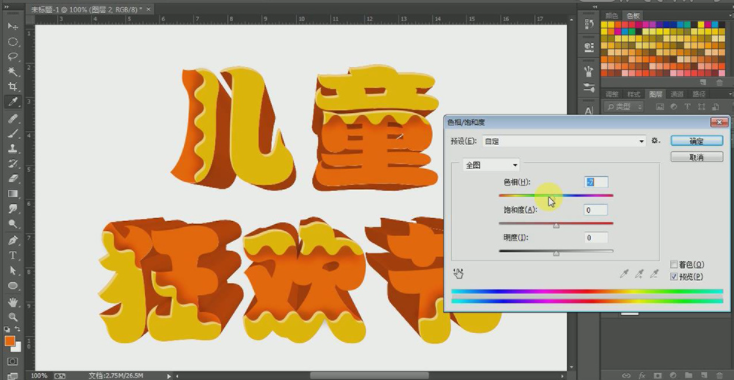Screen dimensions: 734x380
Task: Select the History Brush tool
Action: point(13,163)
